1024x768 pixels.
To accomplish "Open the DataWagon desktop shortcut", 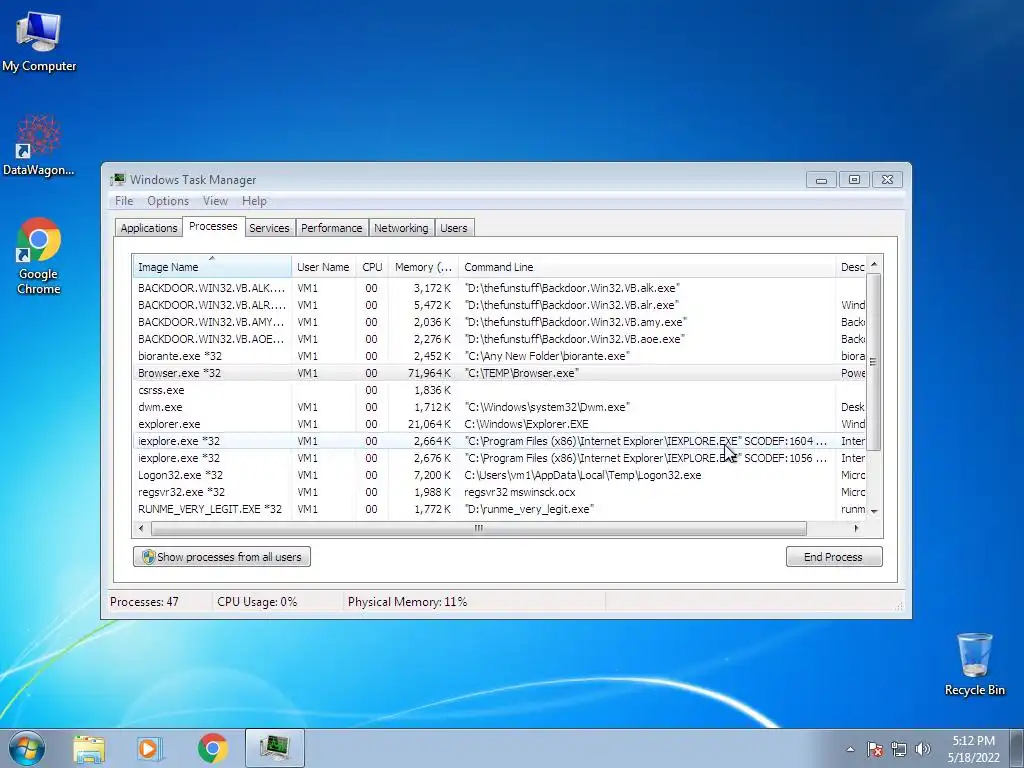I will point(39,145).
